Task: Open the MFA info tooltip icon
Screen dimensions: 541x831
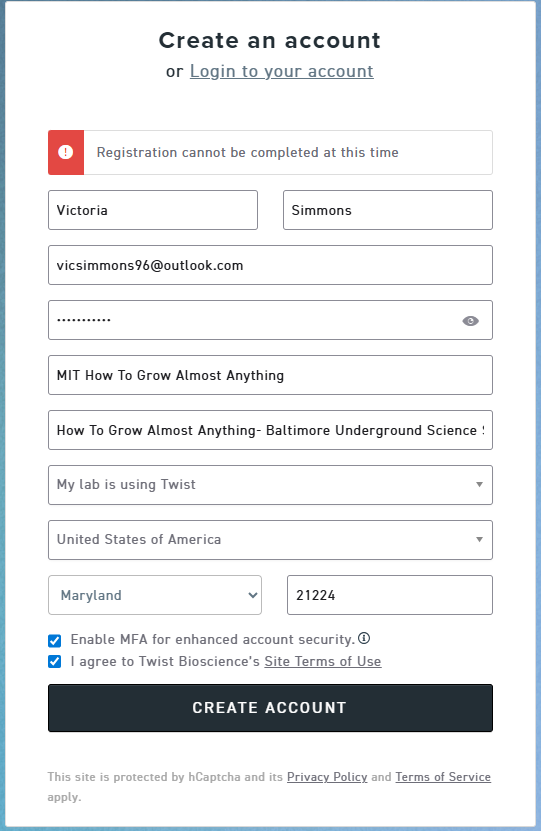Action: (364, 639)
